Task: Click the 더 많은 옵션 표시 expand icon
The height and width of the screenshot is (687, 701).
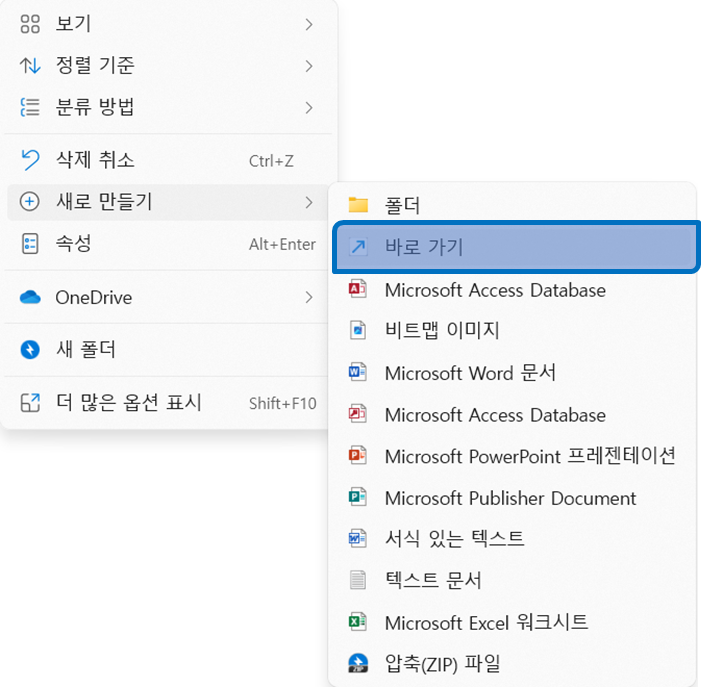Action: (x=30, y=403)
